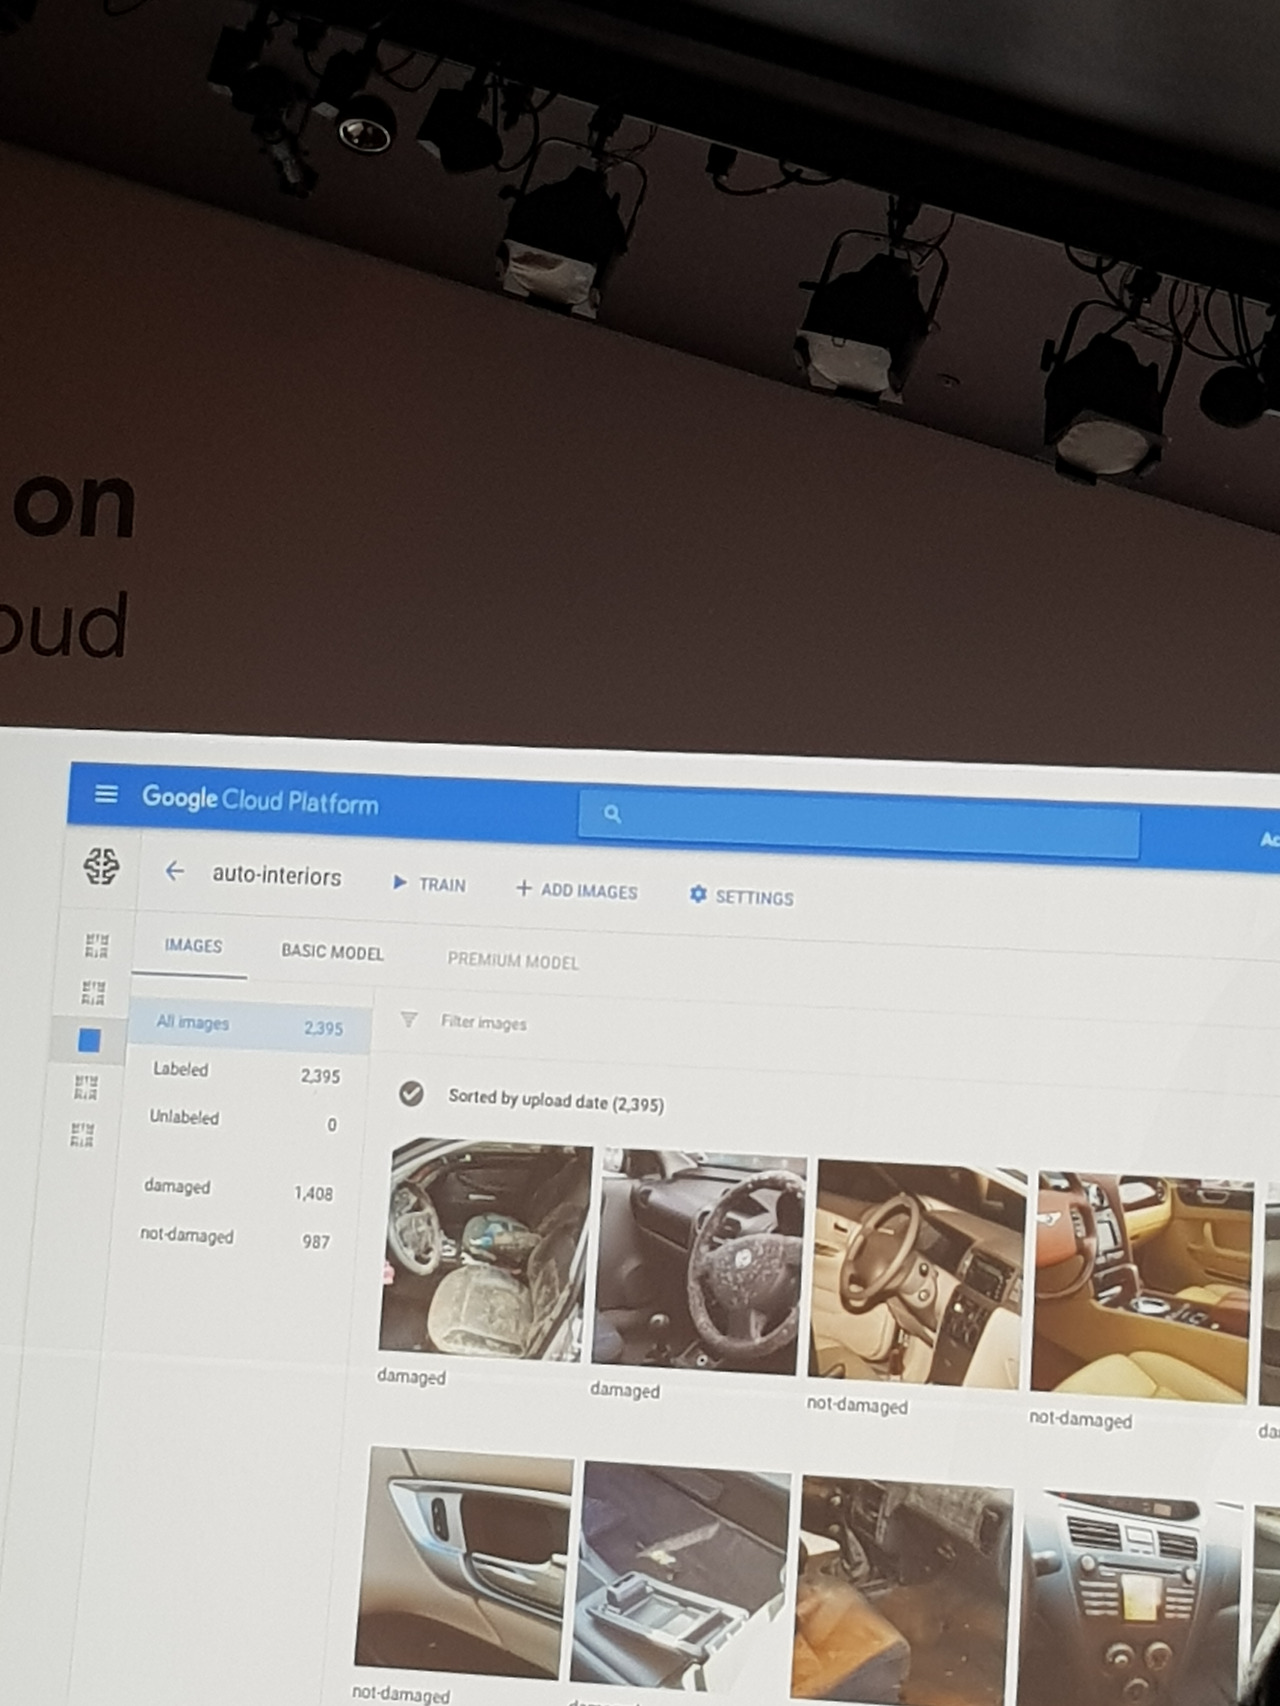Image resolution: width=1280 pixels, height=1706 pixels.
Task: Open the hamburger navigation menu
Action: pyautogui.click(x=105, y=794)
